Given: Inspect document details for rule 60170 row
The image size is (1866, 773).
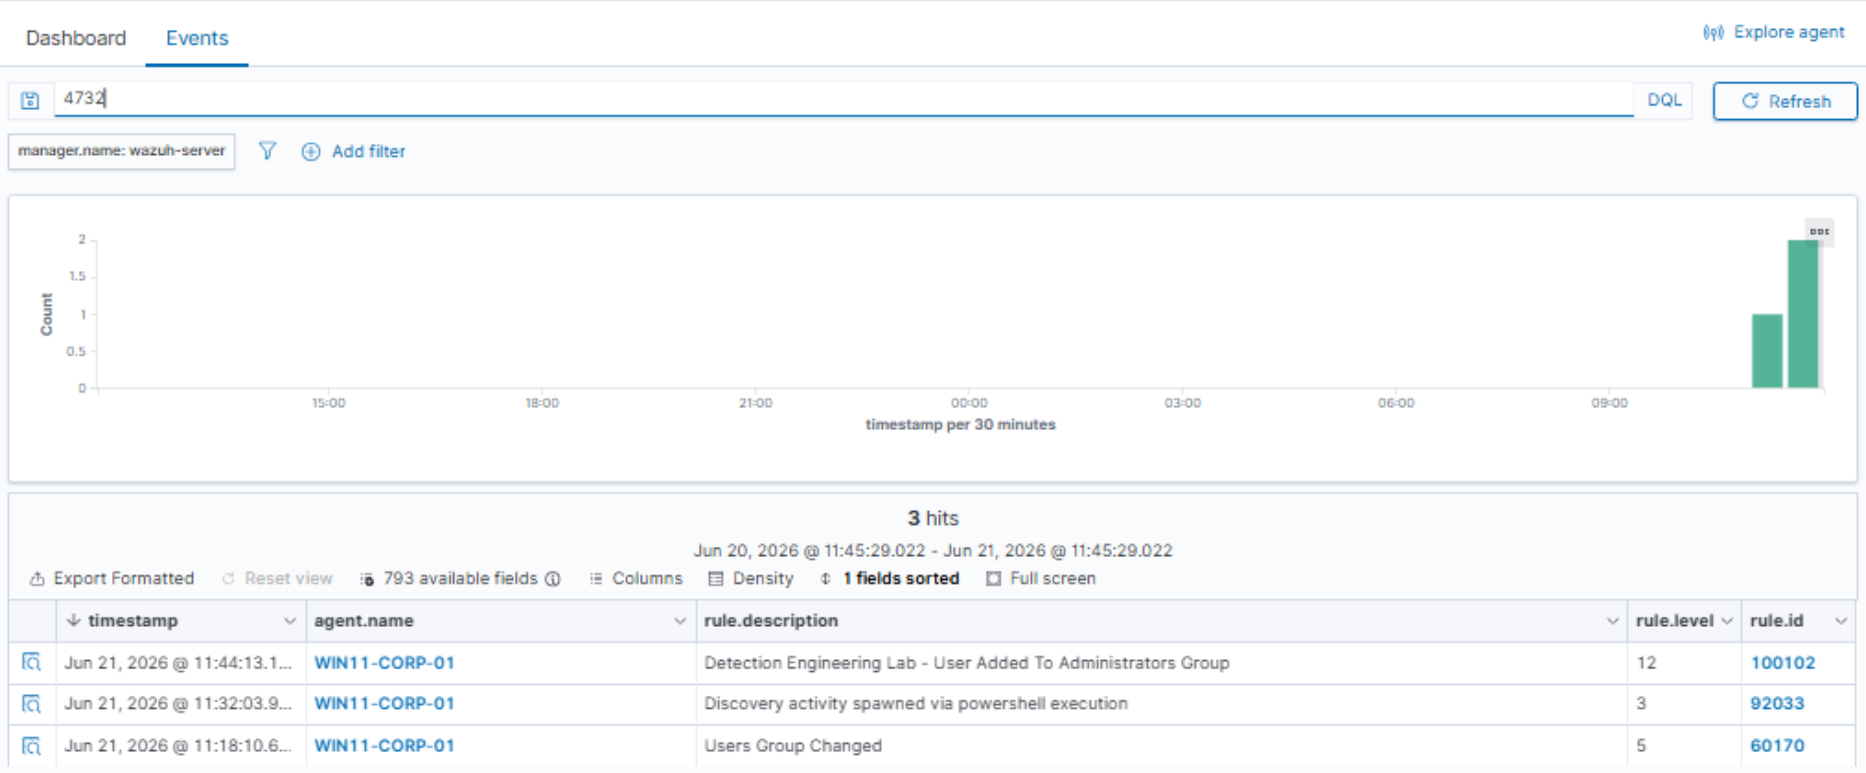Looking at the screenshot, I should click(x=31, y=746).
